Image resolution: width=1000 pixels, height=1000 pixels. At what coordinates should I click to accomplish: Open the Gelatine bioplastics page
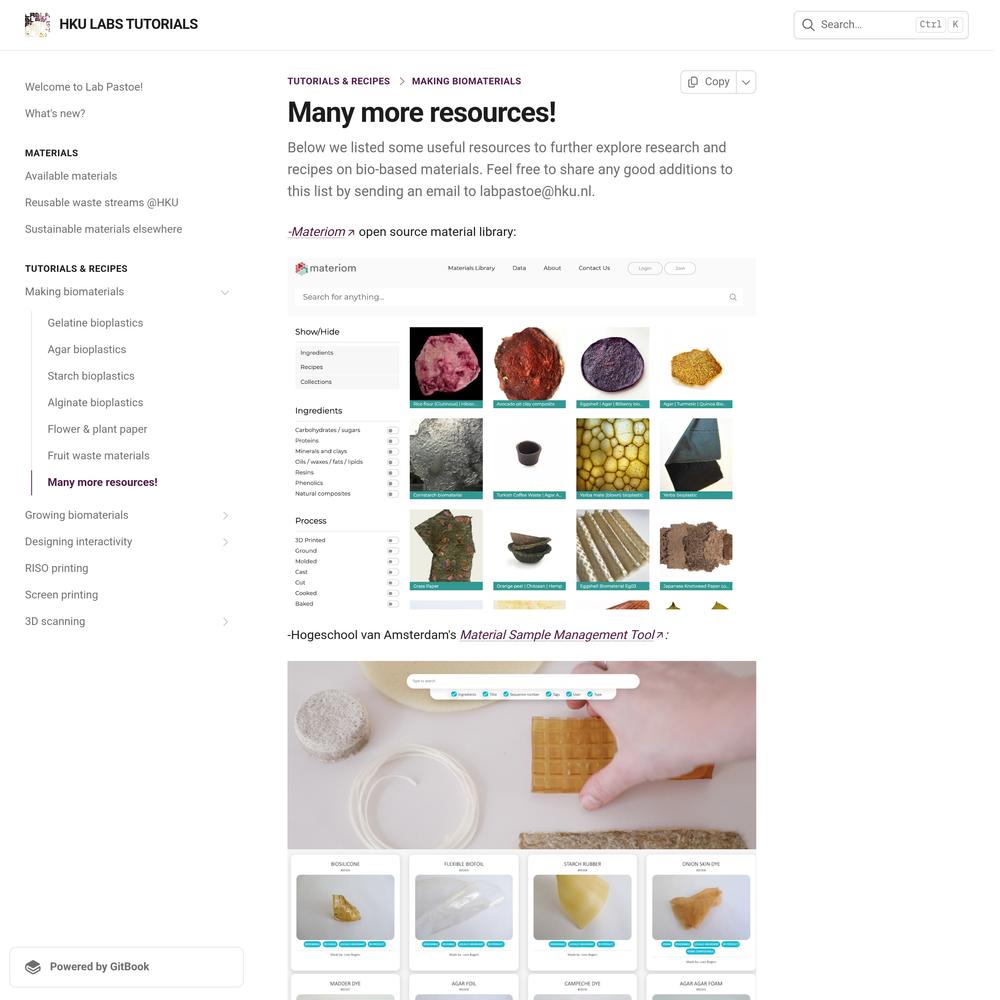coord(95,323)
